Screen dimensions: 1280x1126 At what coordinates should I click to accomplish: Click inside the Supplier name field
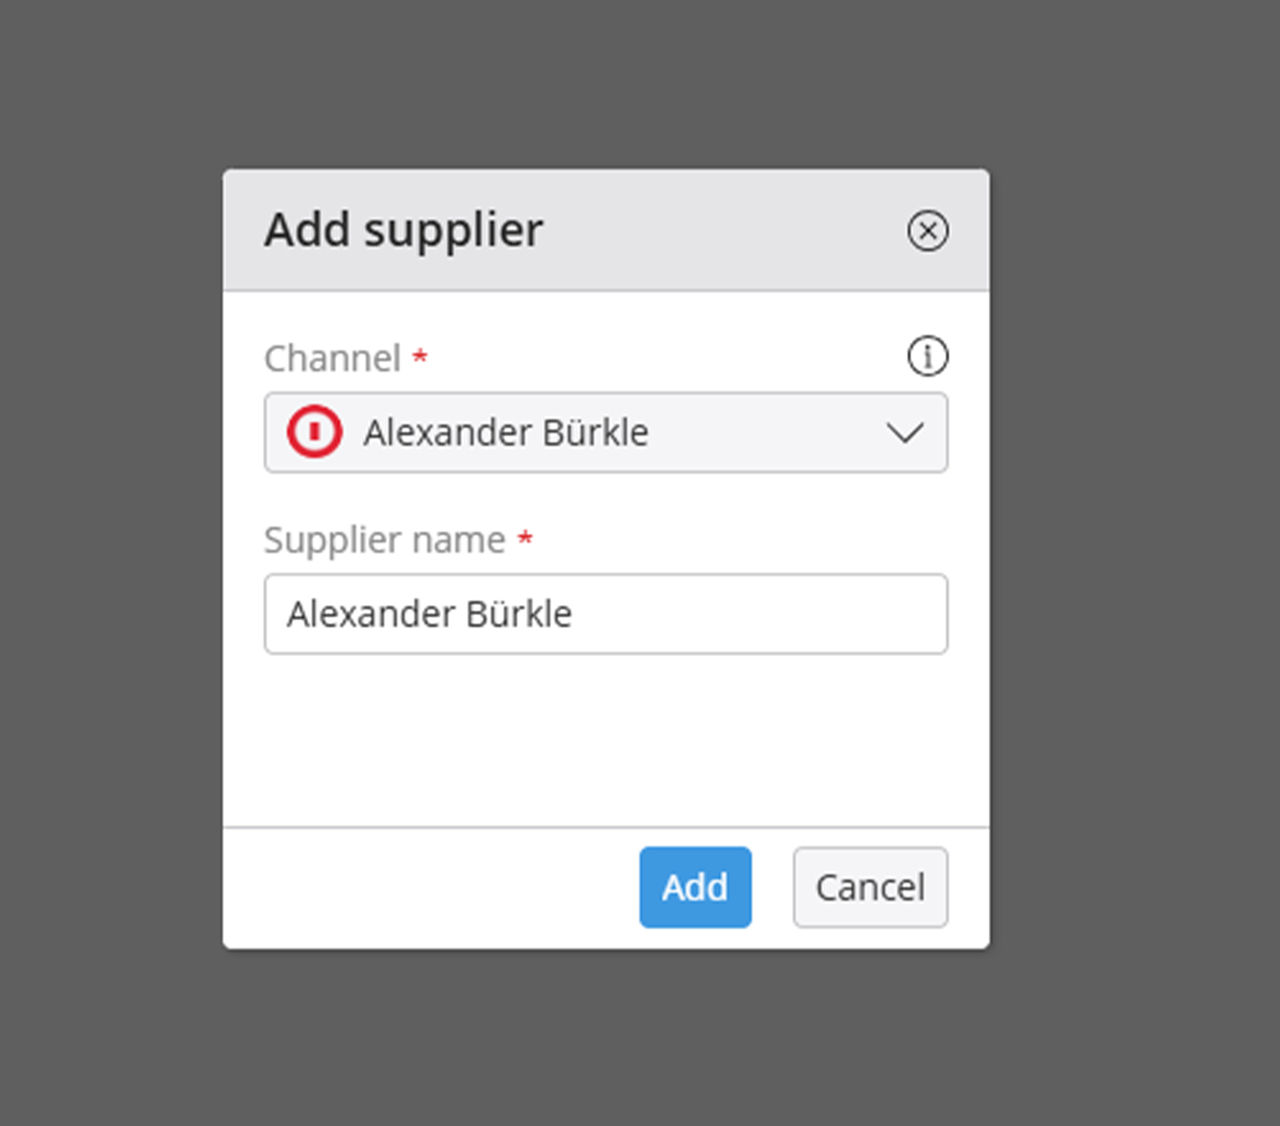[605, 614]
